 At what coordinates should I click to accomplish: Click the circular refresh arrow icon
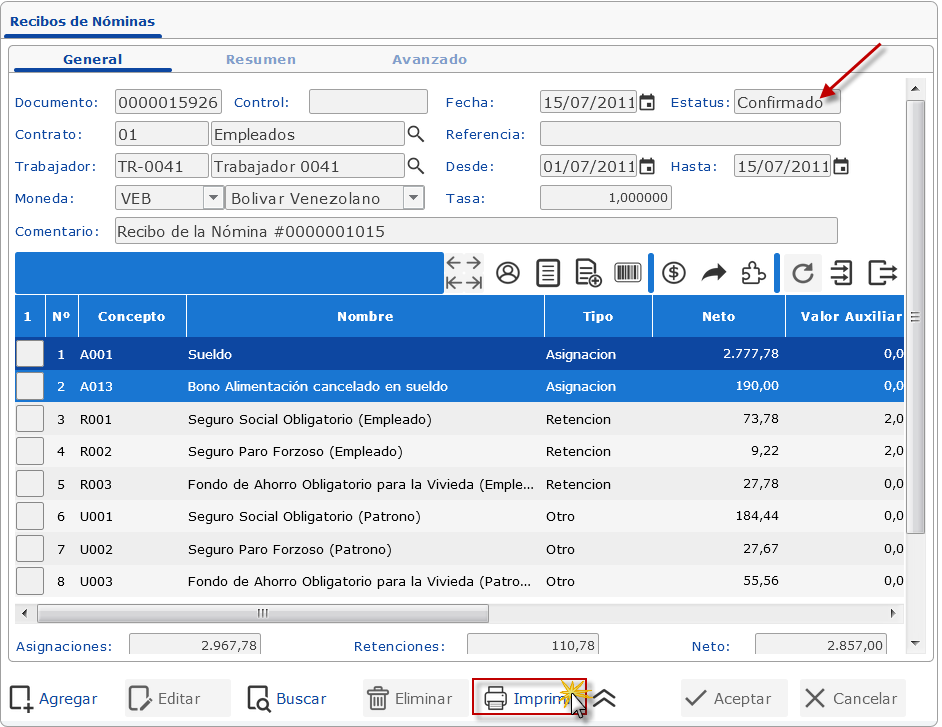(802, 273)
